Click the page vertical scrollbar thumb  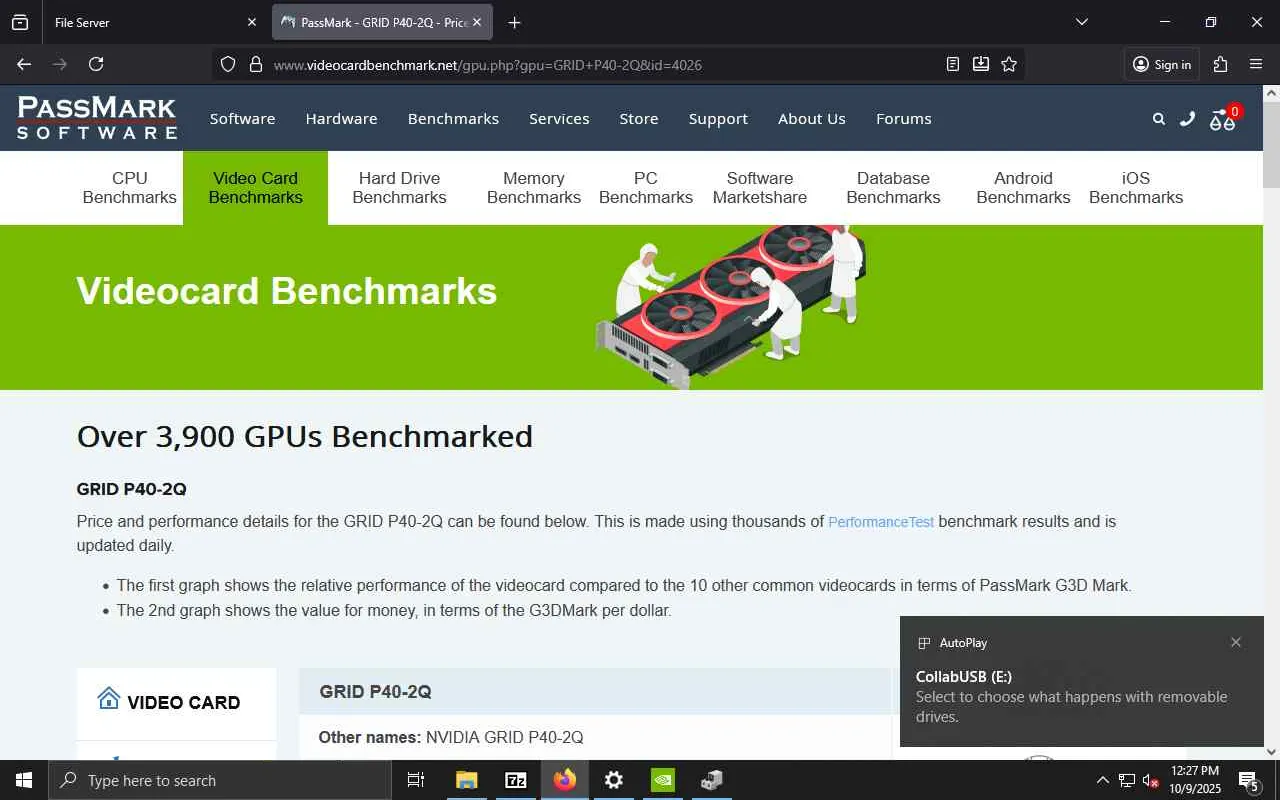(1271, 145)
